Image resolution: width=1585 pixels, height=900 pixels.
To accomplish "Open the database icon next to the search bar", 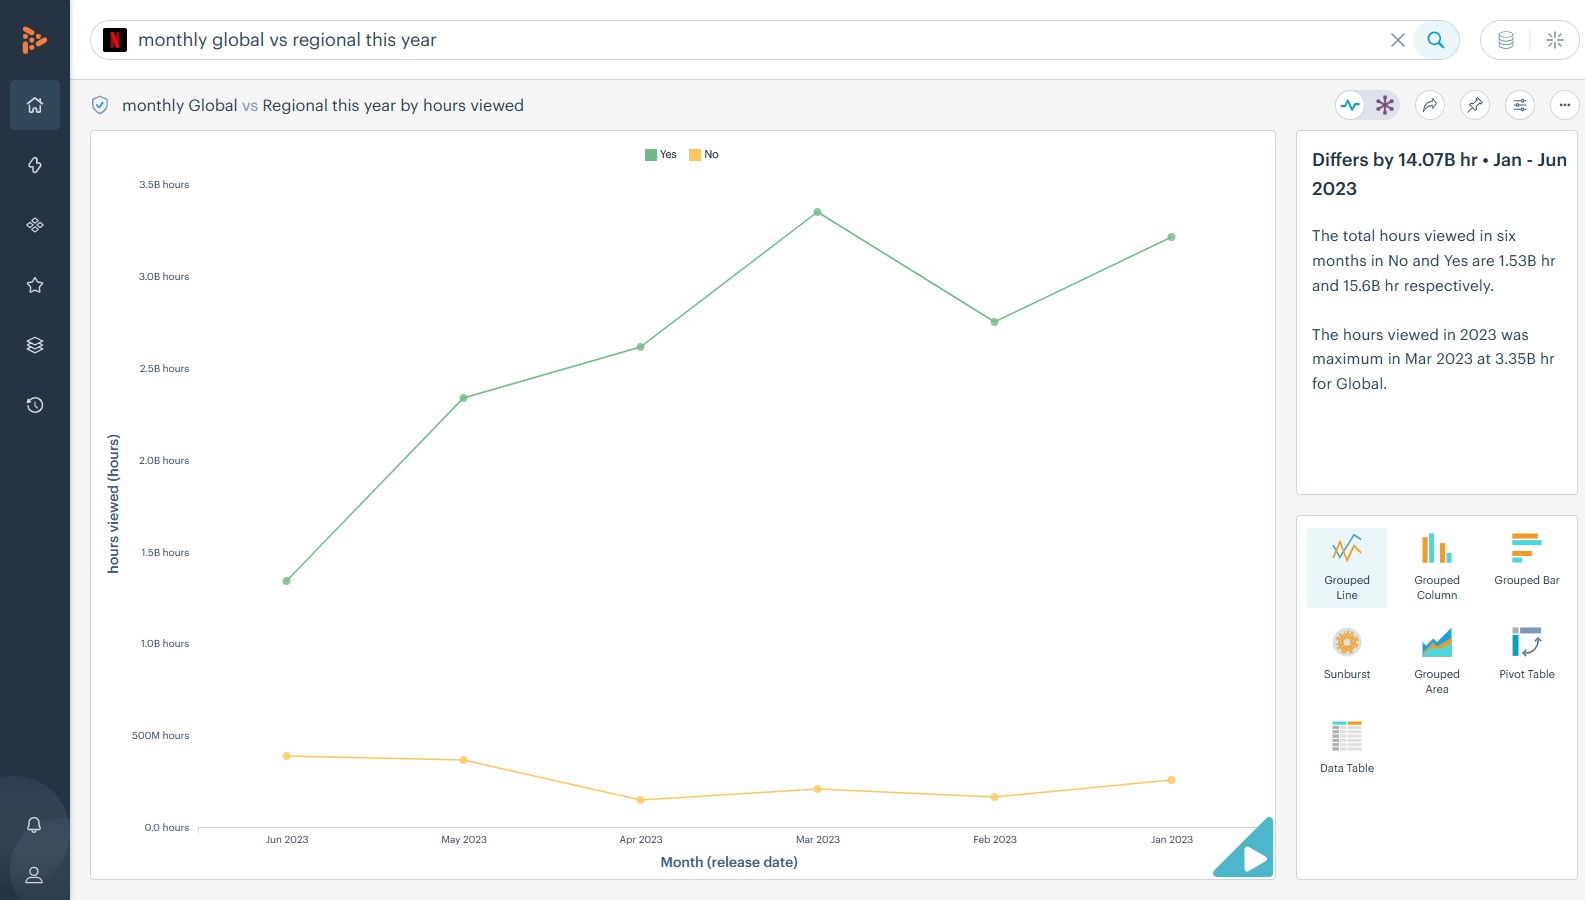I will tap(1506, 40).
